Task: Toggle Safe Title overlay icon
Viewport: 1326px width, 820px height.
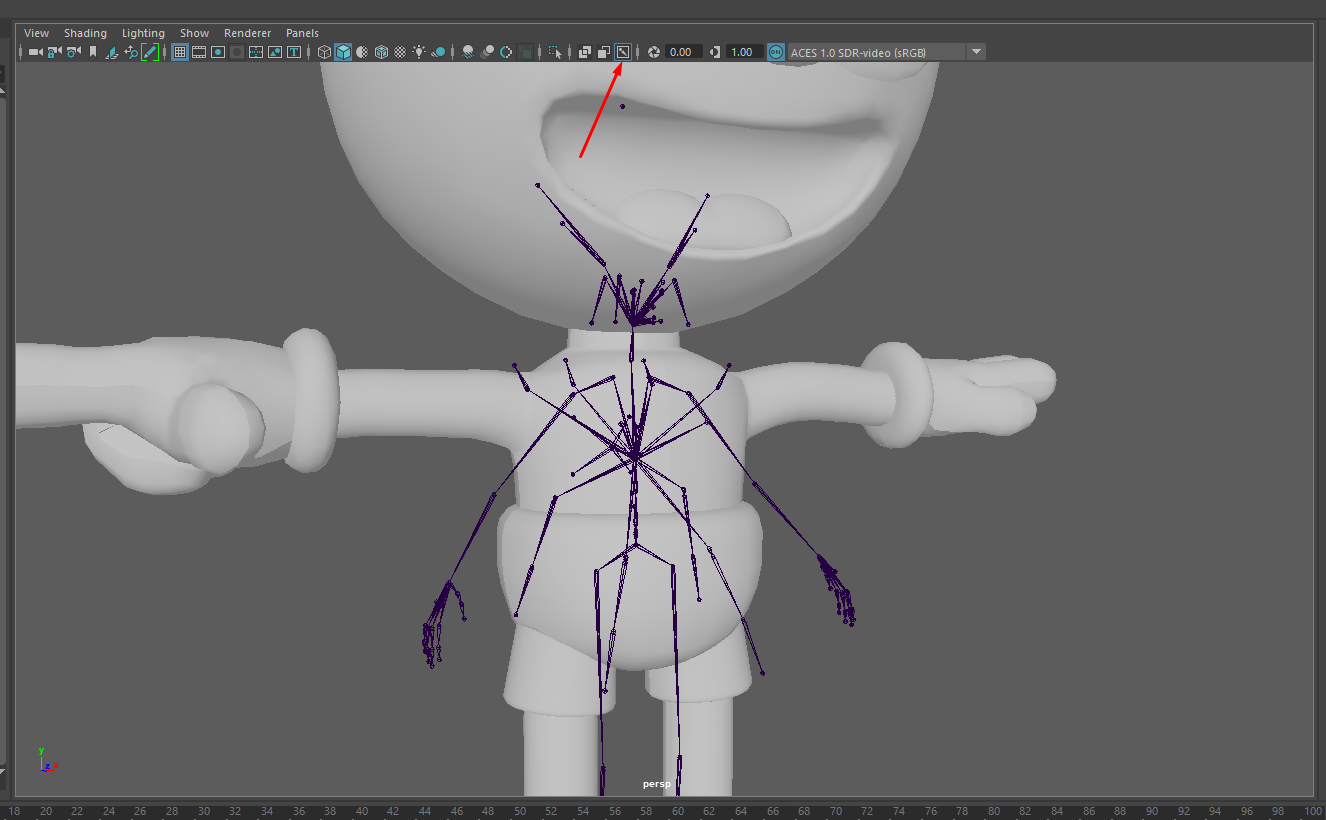Action: click(x=294, y=52)
